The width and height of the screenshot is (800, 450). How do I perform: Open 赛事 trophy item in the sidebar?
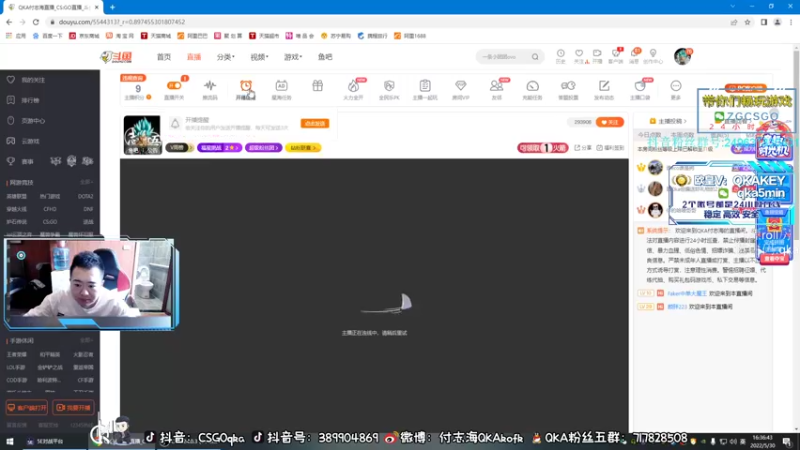[27, 161]
